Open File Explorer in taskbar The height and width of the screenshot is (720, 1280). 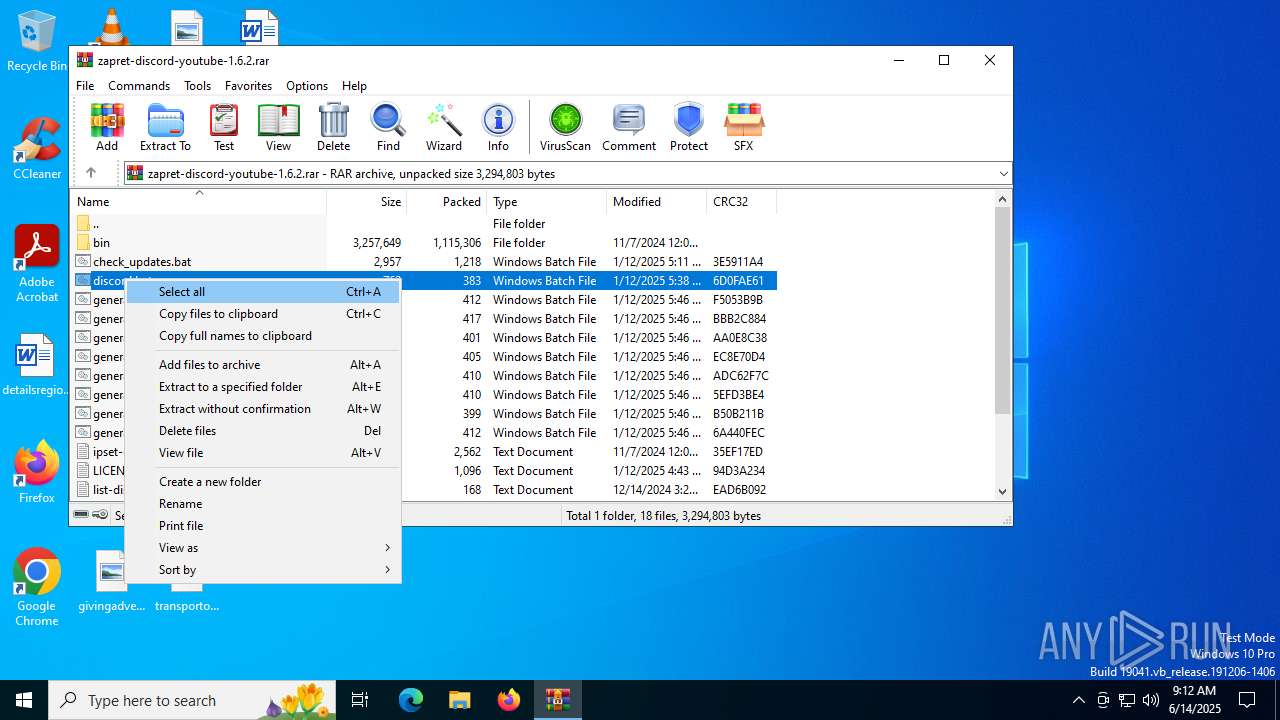click(460, 700)
